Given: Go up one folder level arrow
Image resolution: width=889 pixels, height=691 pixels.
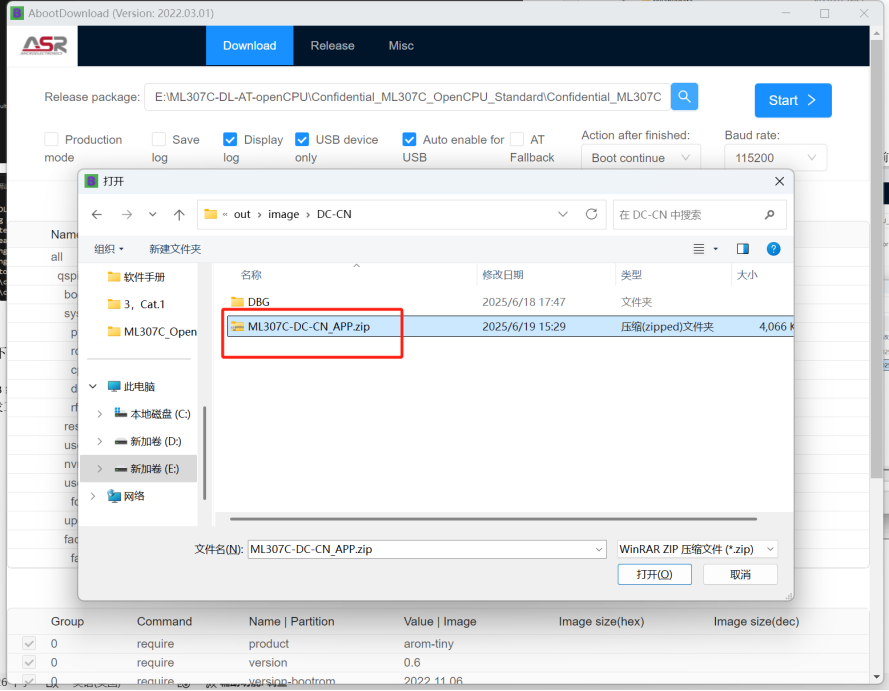Looking at the screenshot, I should [x=179, y=214].
